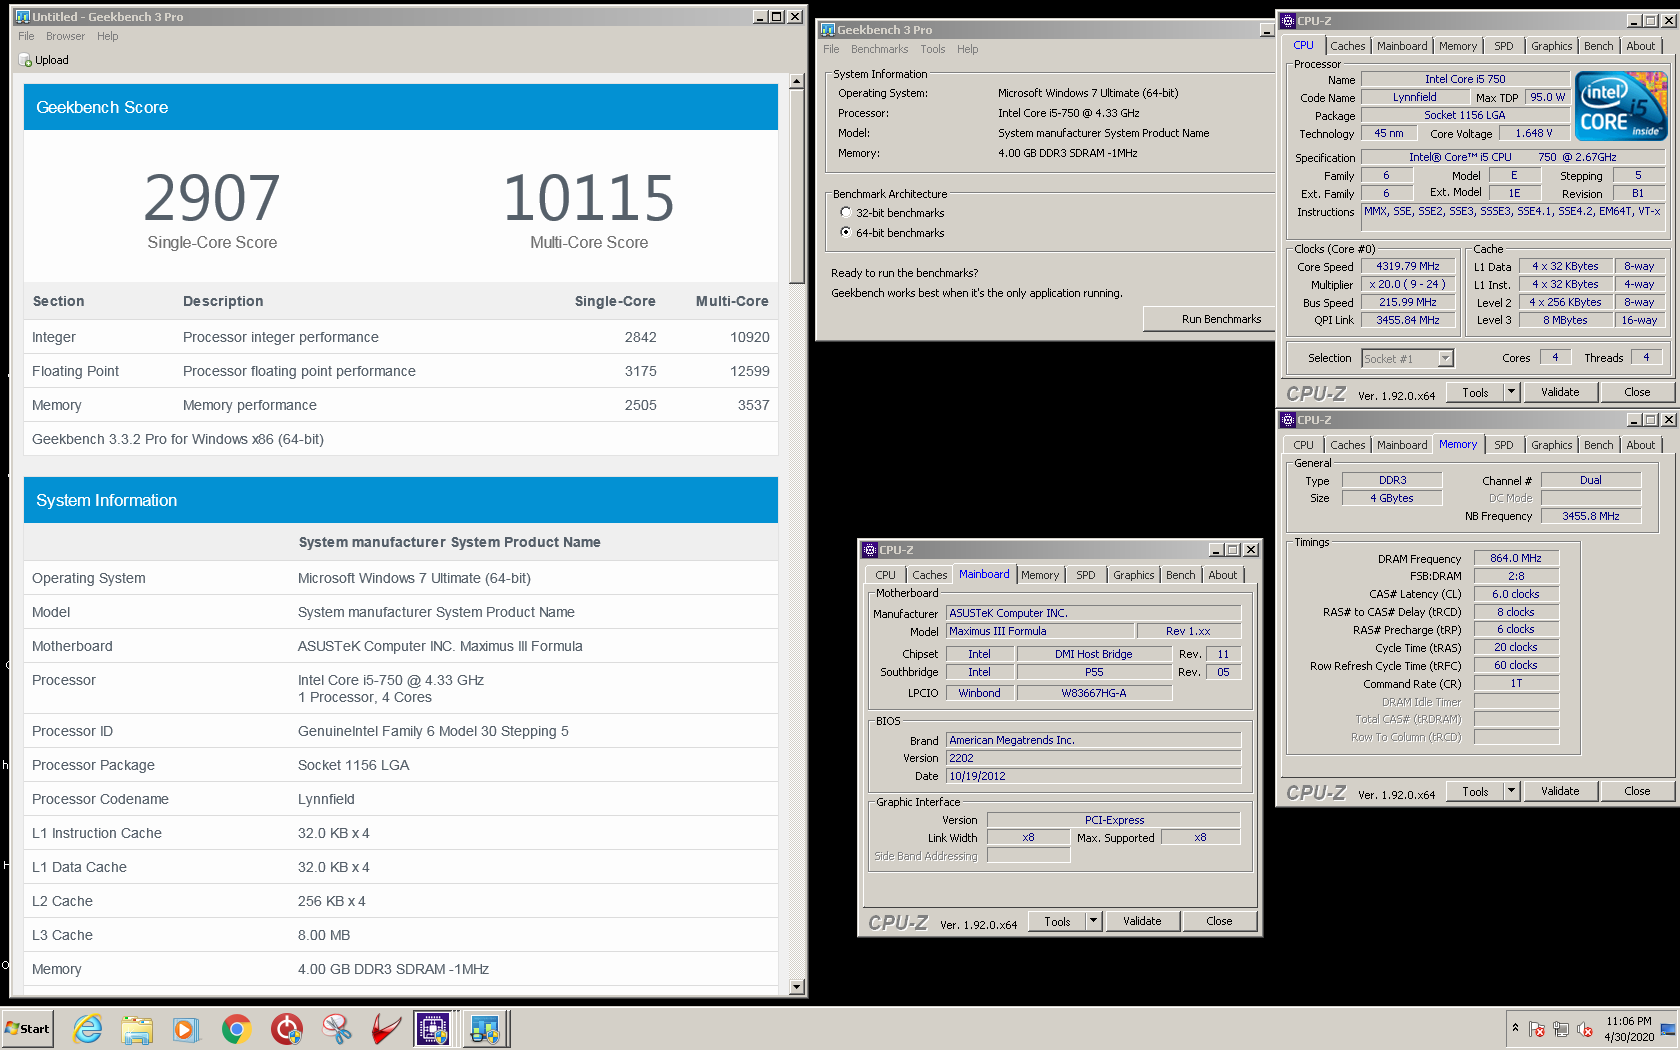Click the Core Speed field 4319.79 MHz

tap(1407, 266)
